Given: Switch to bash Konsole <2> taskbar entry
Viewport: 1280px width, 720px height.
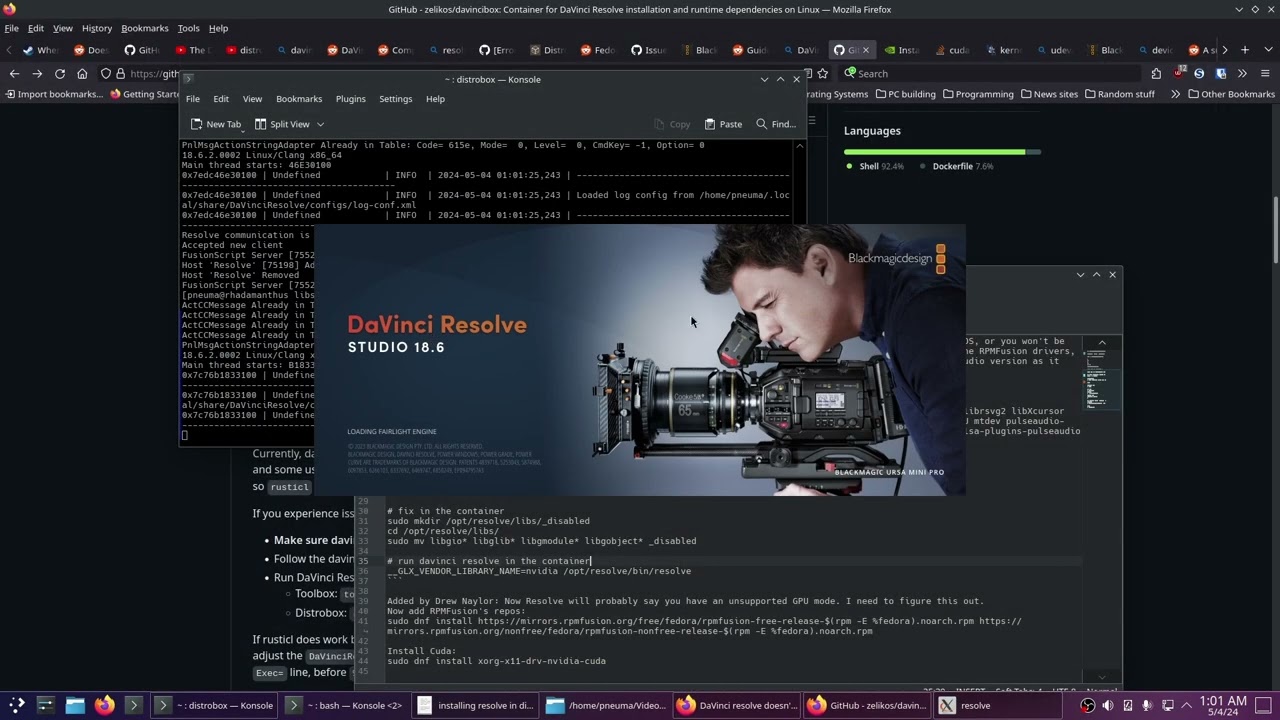Looking at the screenshot, I should tap(343, 705).
